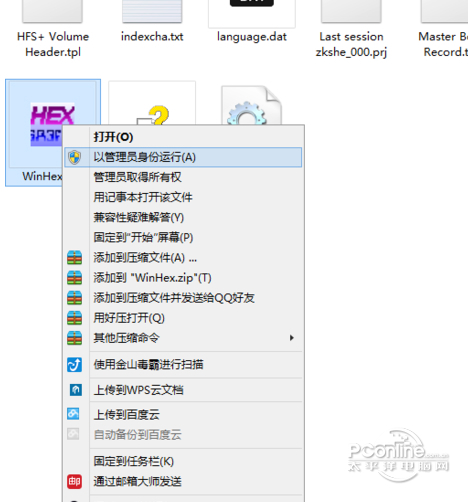The height and width of the screenshot is (502, 468).
Task: Click the indexcha.txt file name
Action: (x=152, y=36)
